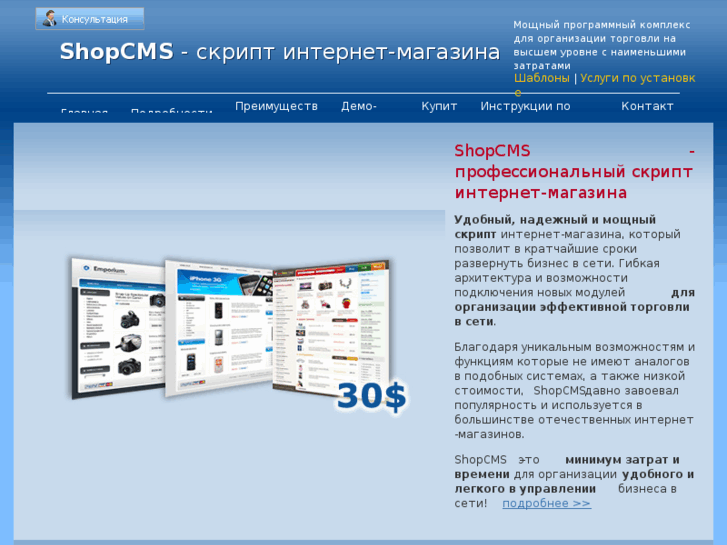Screen dimensions: 727x545
Task: Open the Преимущества menu item
Action: [276, 106]
